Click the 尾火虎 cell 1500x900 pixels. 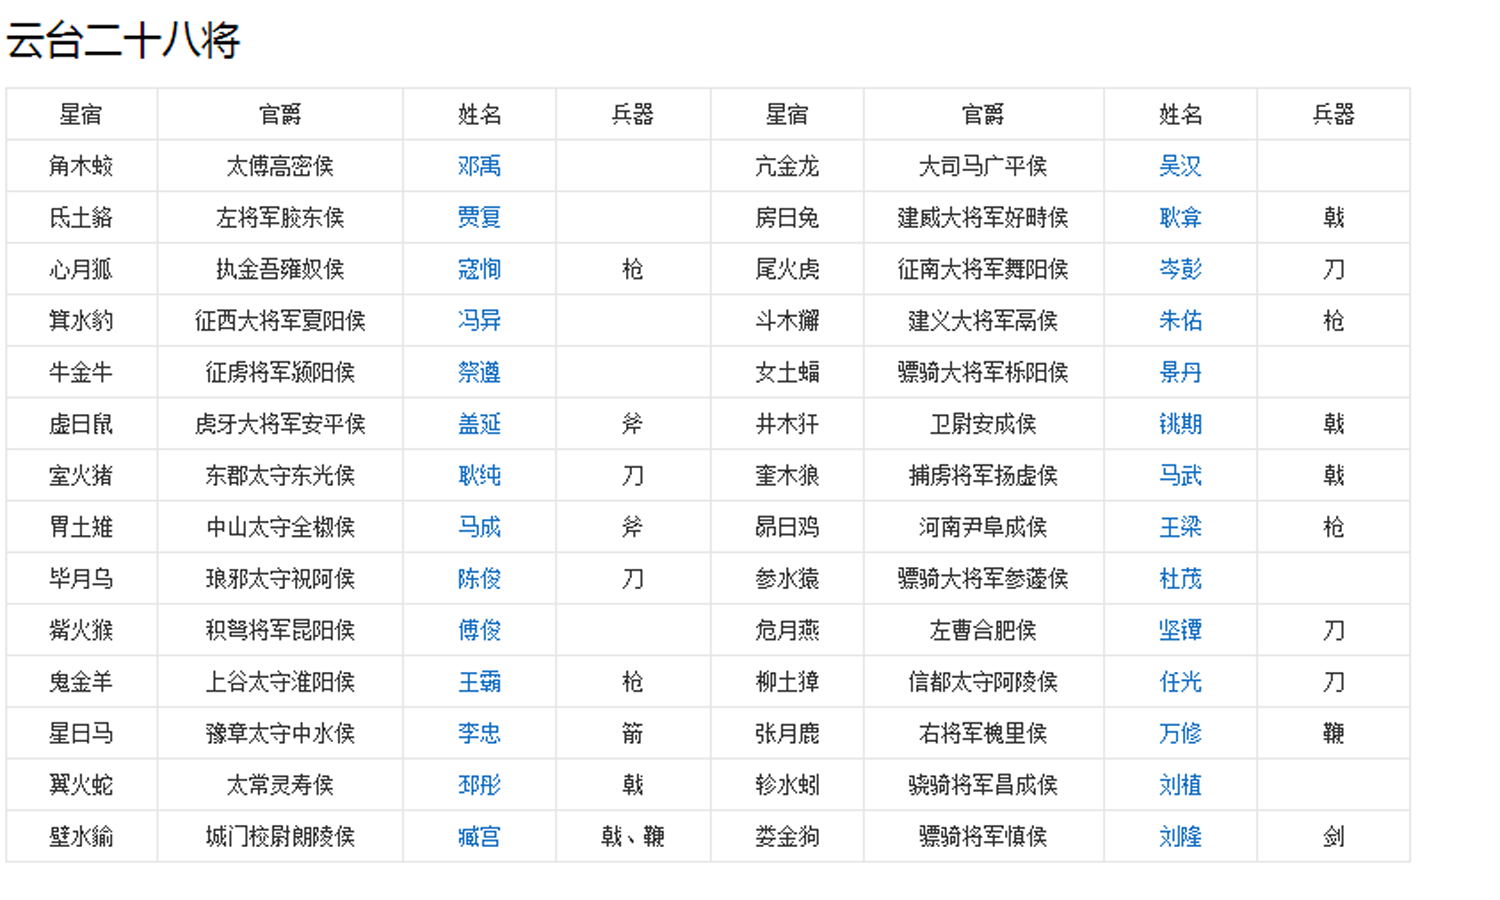click(x=787, y=269)
